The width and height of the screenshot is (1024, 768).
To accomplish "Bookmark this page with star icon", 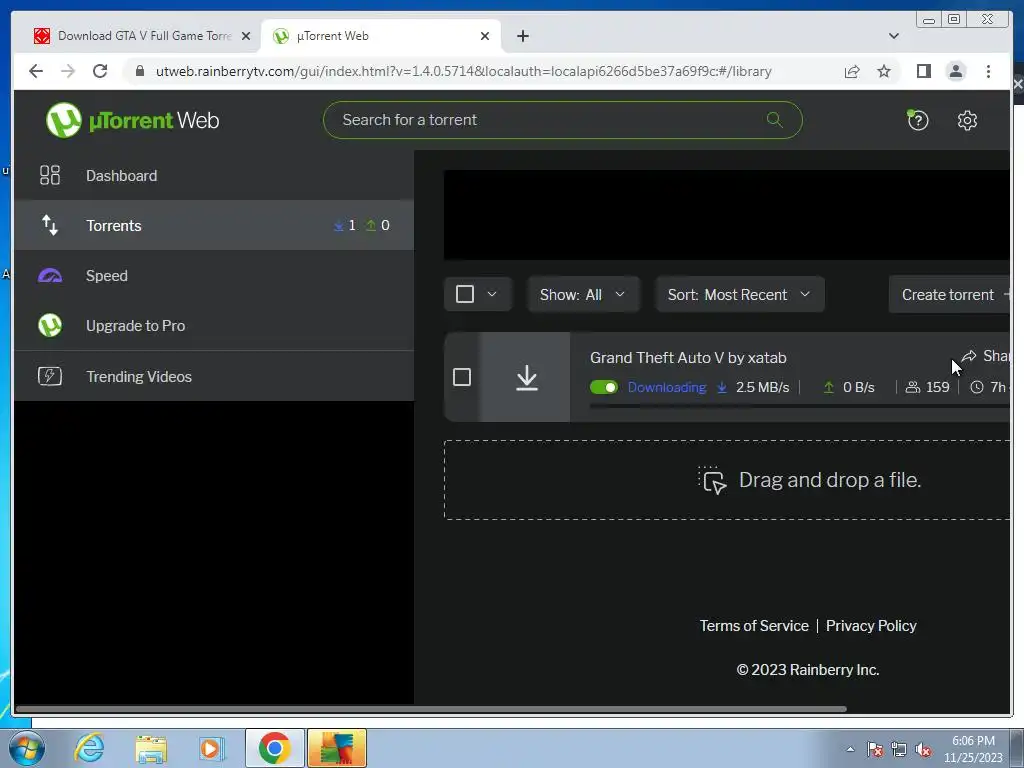I will [884, 71].
